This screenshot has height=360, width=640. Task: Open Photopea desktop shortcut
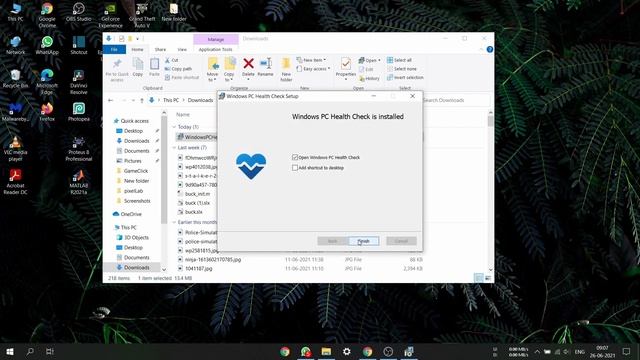coord(78,112)
